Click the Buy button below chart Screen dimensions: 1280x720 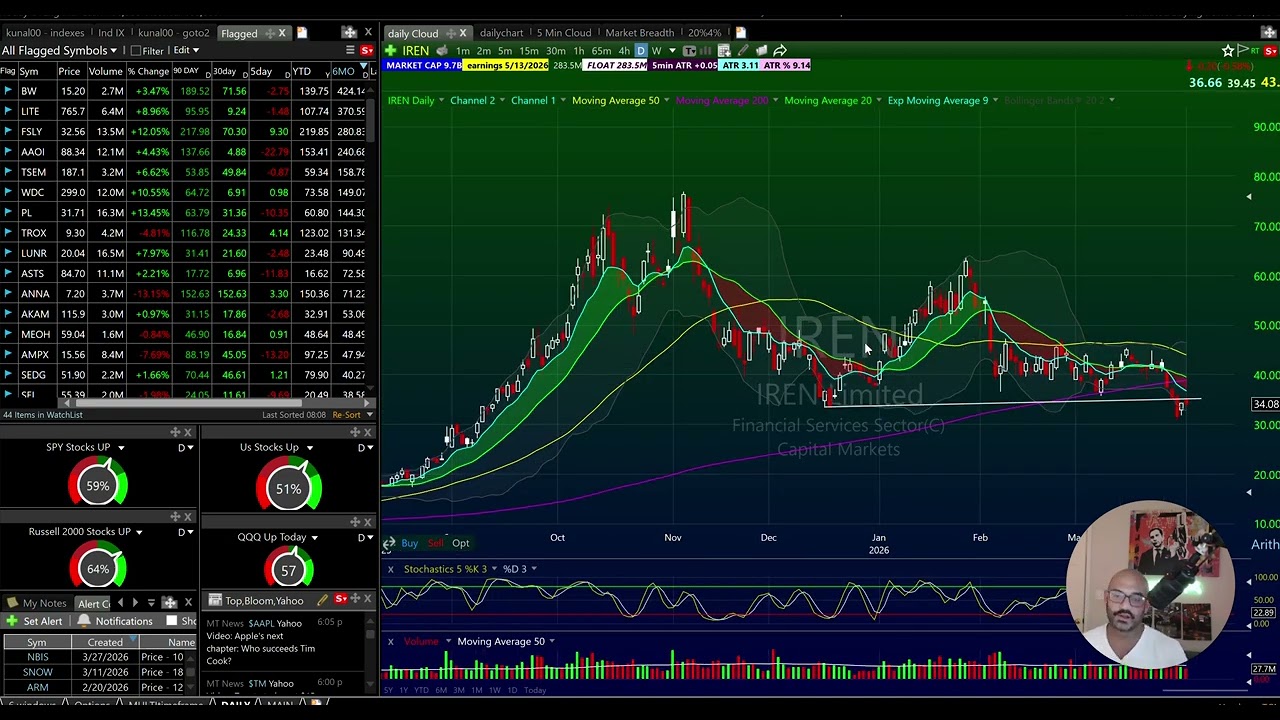(409, 543)
